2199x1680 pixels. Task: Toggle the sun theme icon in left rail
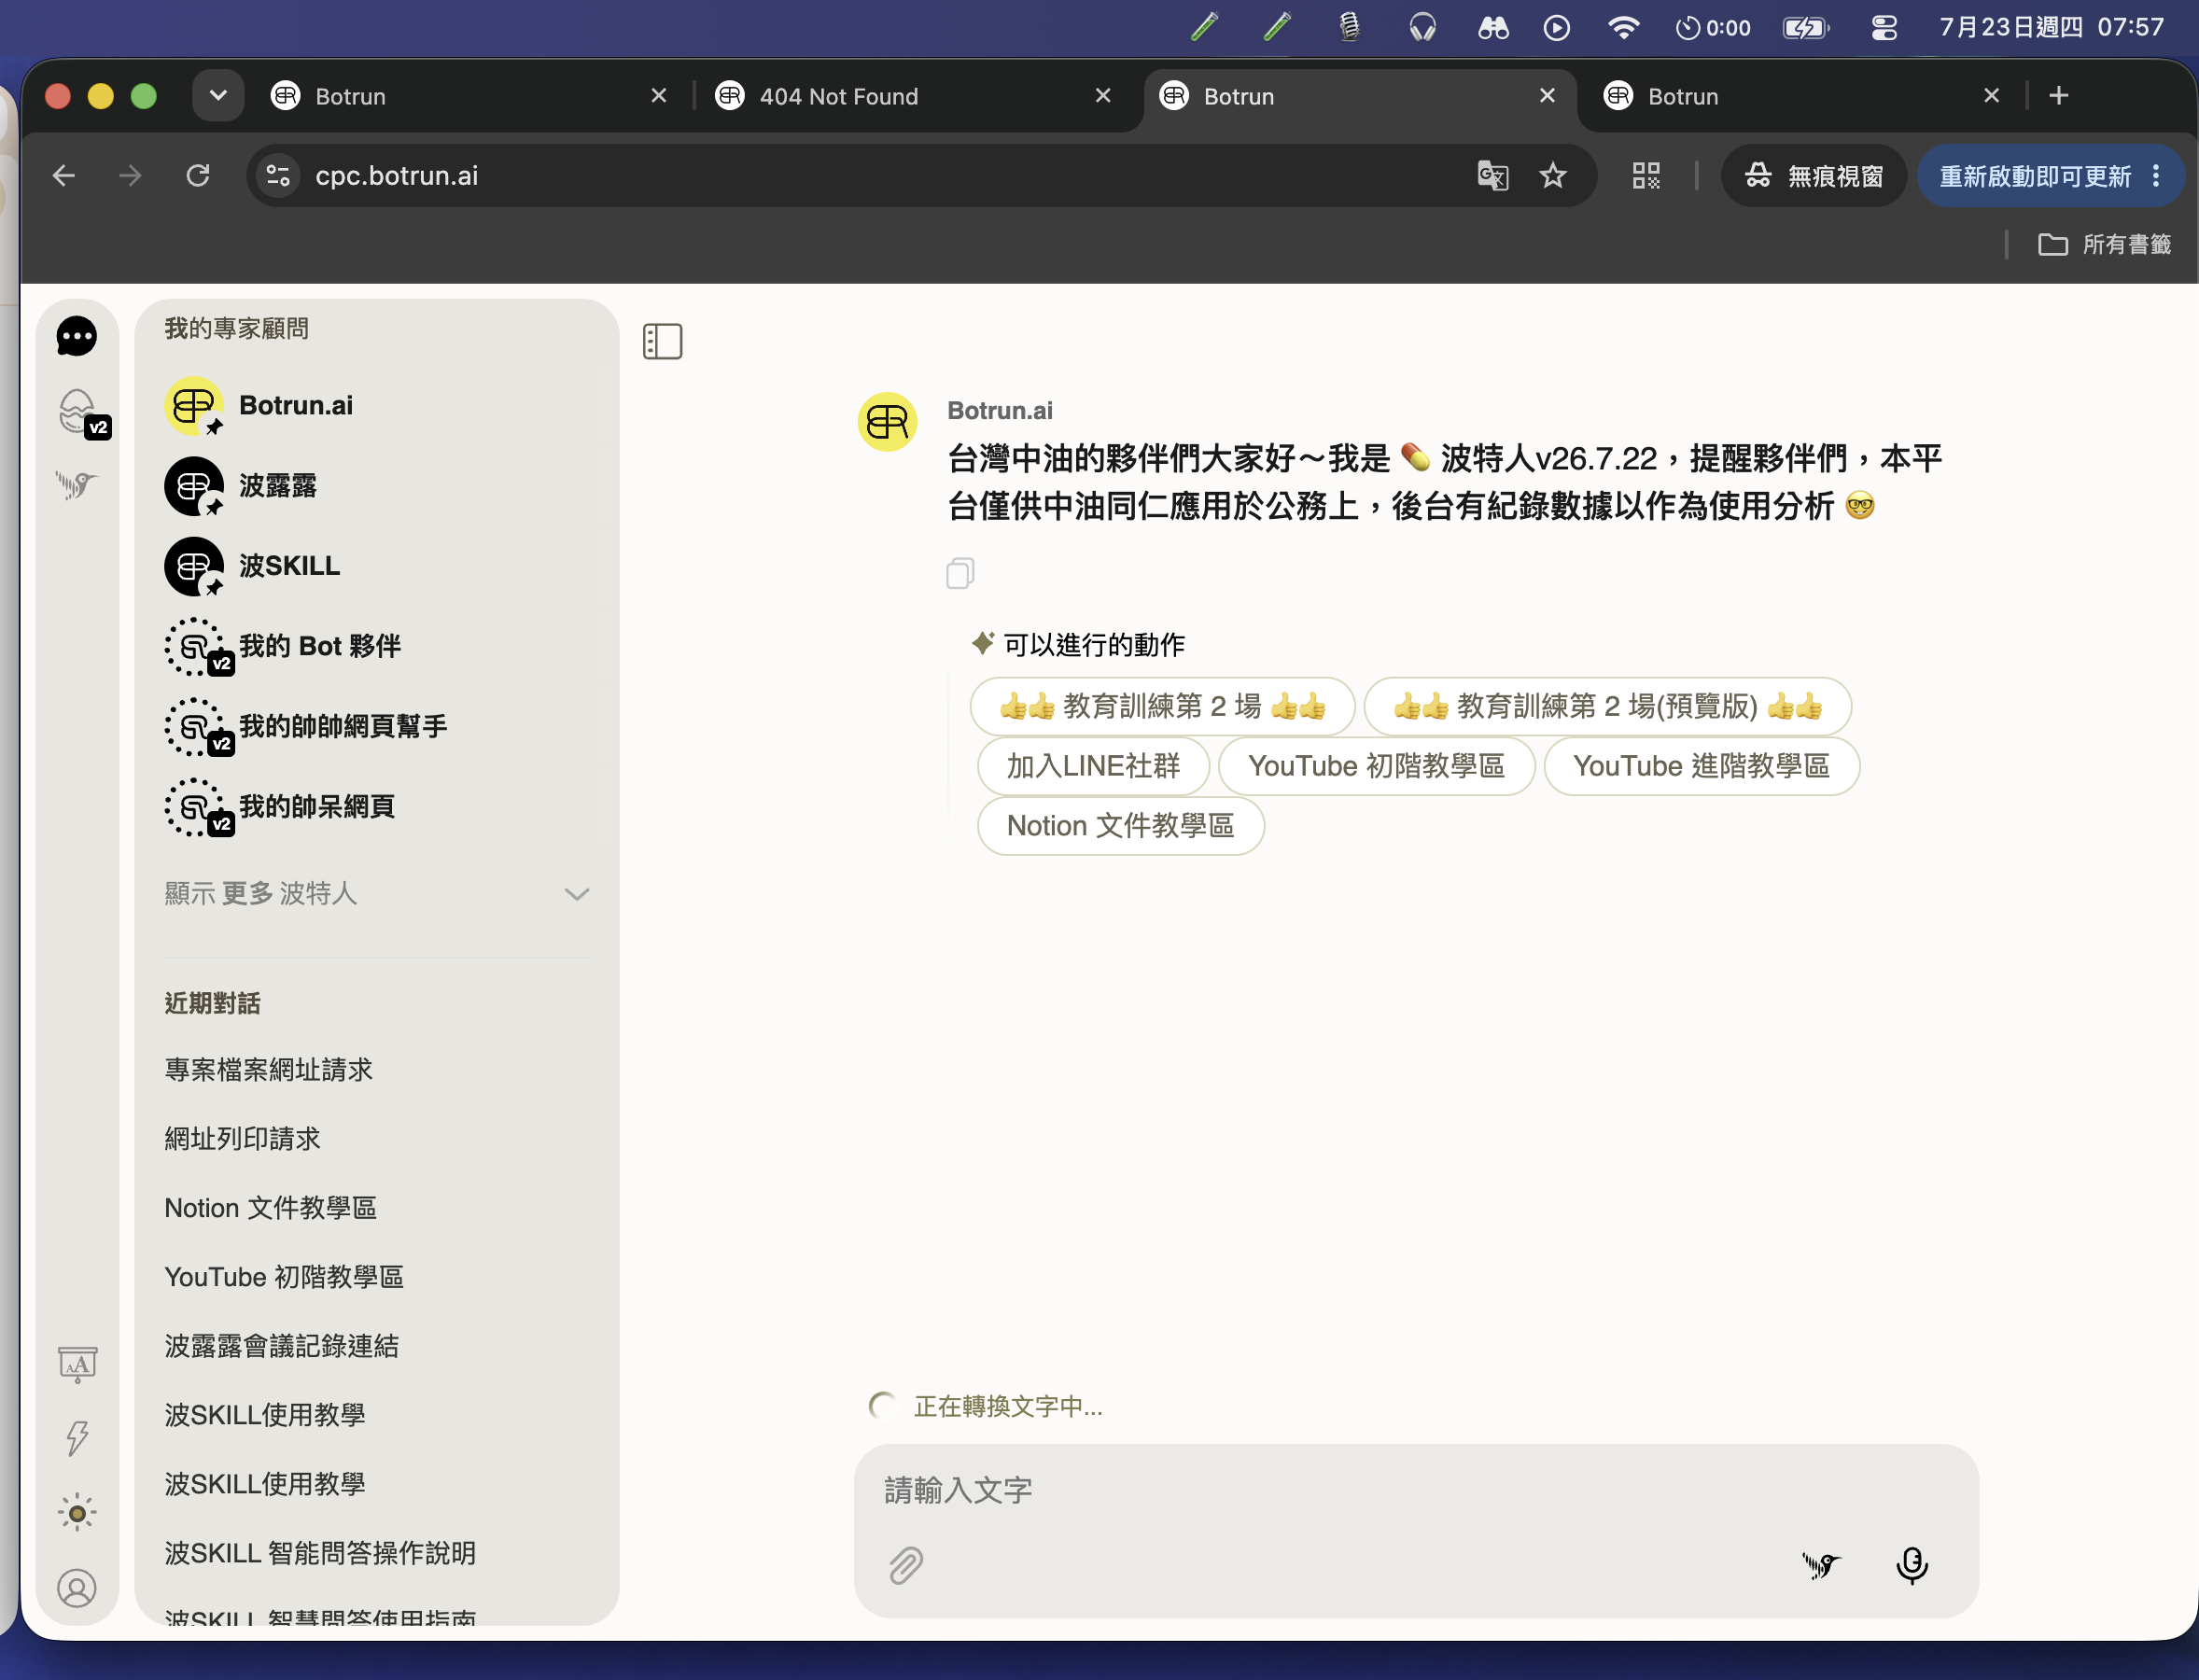(x=77, y=1512)
